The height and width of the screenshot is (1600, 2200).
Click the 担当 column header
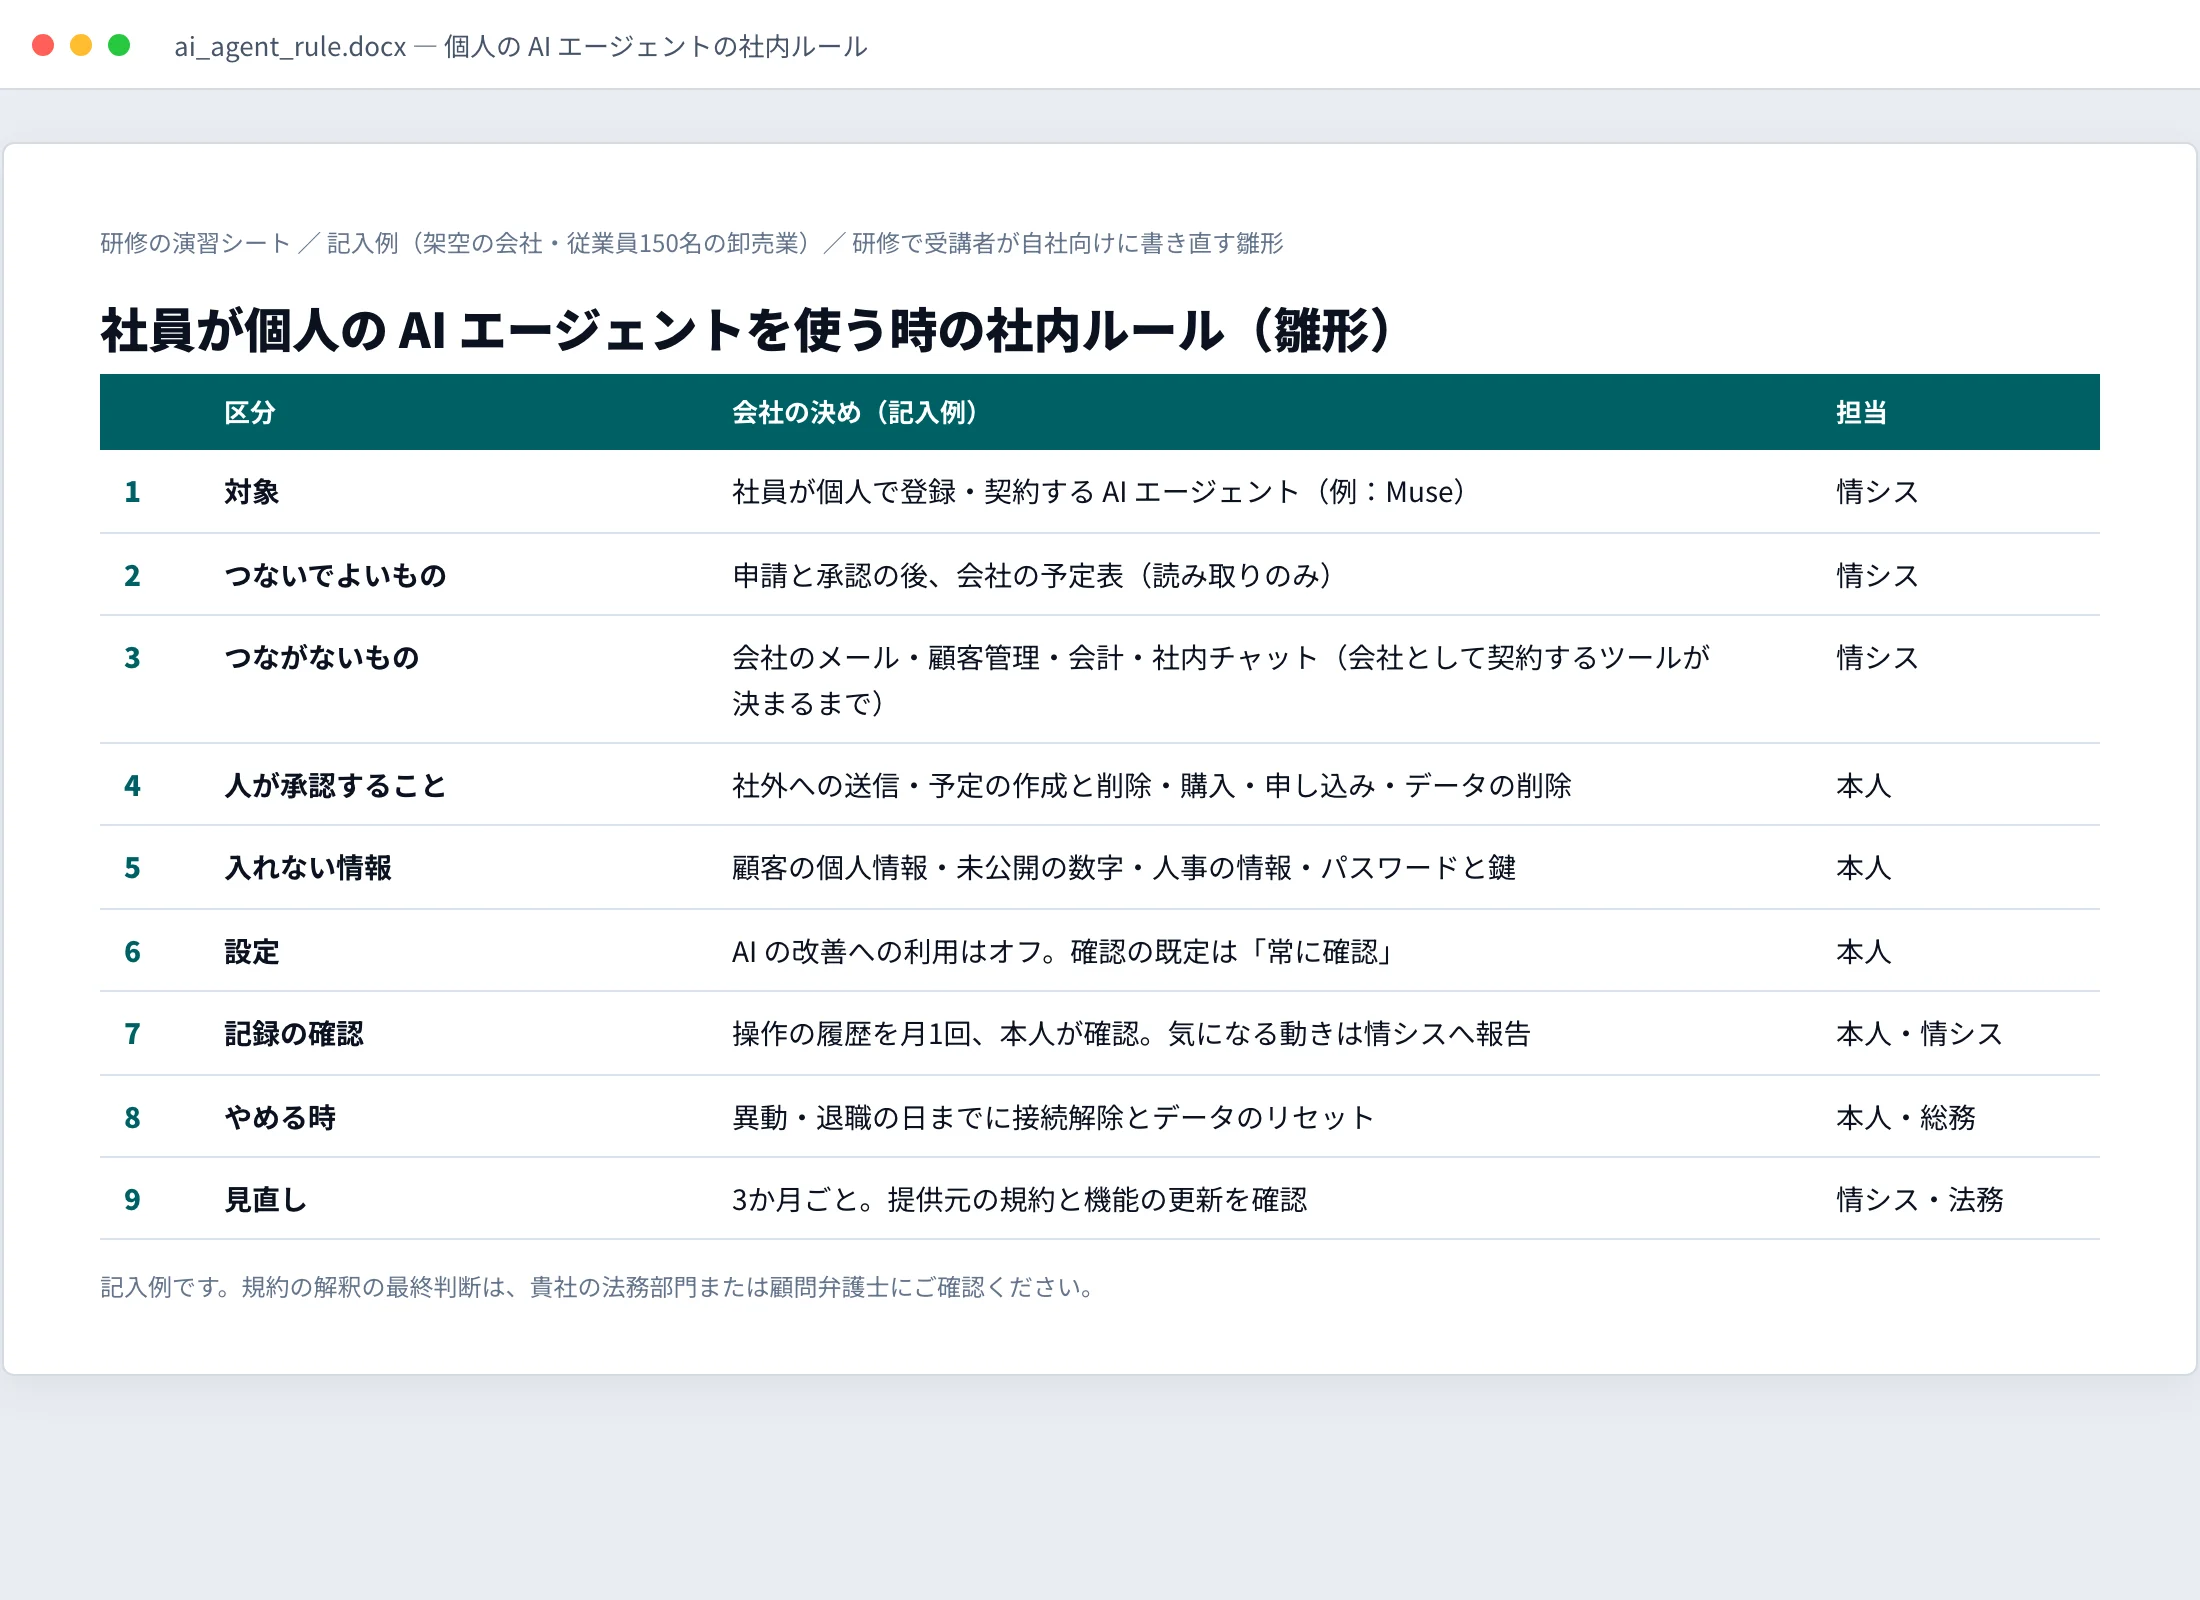click(x=1861, y=412)
